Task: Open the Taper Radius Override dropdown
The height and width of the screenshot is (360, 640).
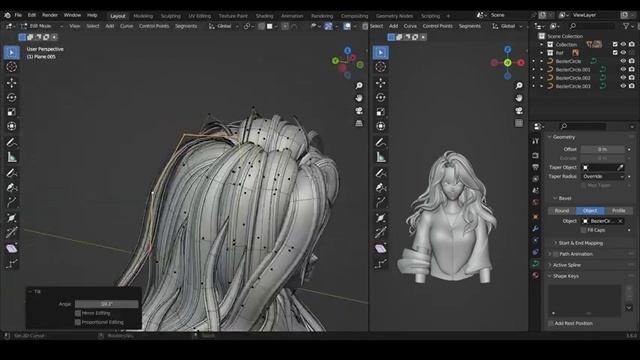Action: [603, 176]
